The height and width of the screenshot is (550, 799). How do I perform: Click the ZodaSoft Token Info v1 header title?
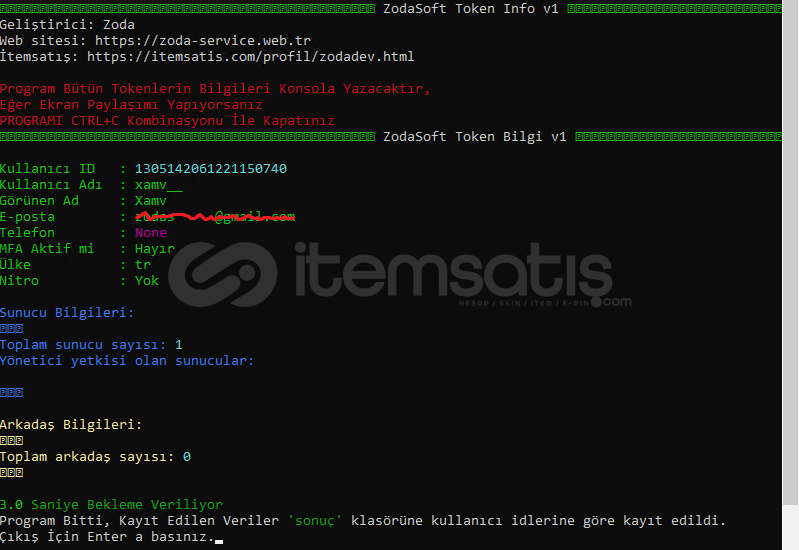click(x=471, y=9)
